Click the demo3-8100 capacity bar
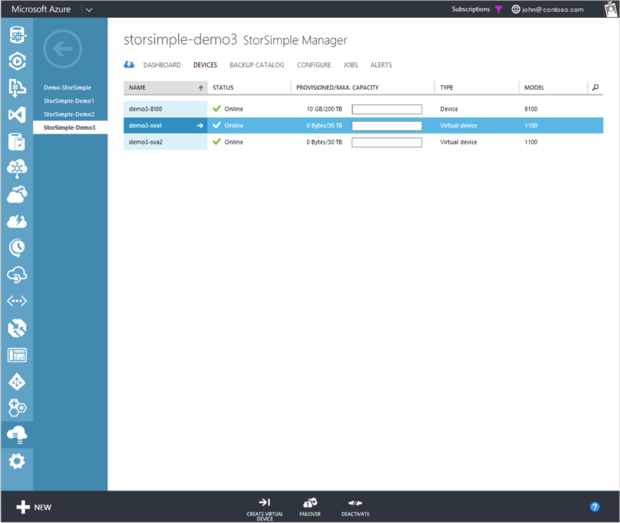This screenshot has width=620, height=523. [x=387, y=109]
